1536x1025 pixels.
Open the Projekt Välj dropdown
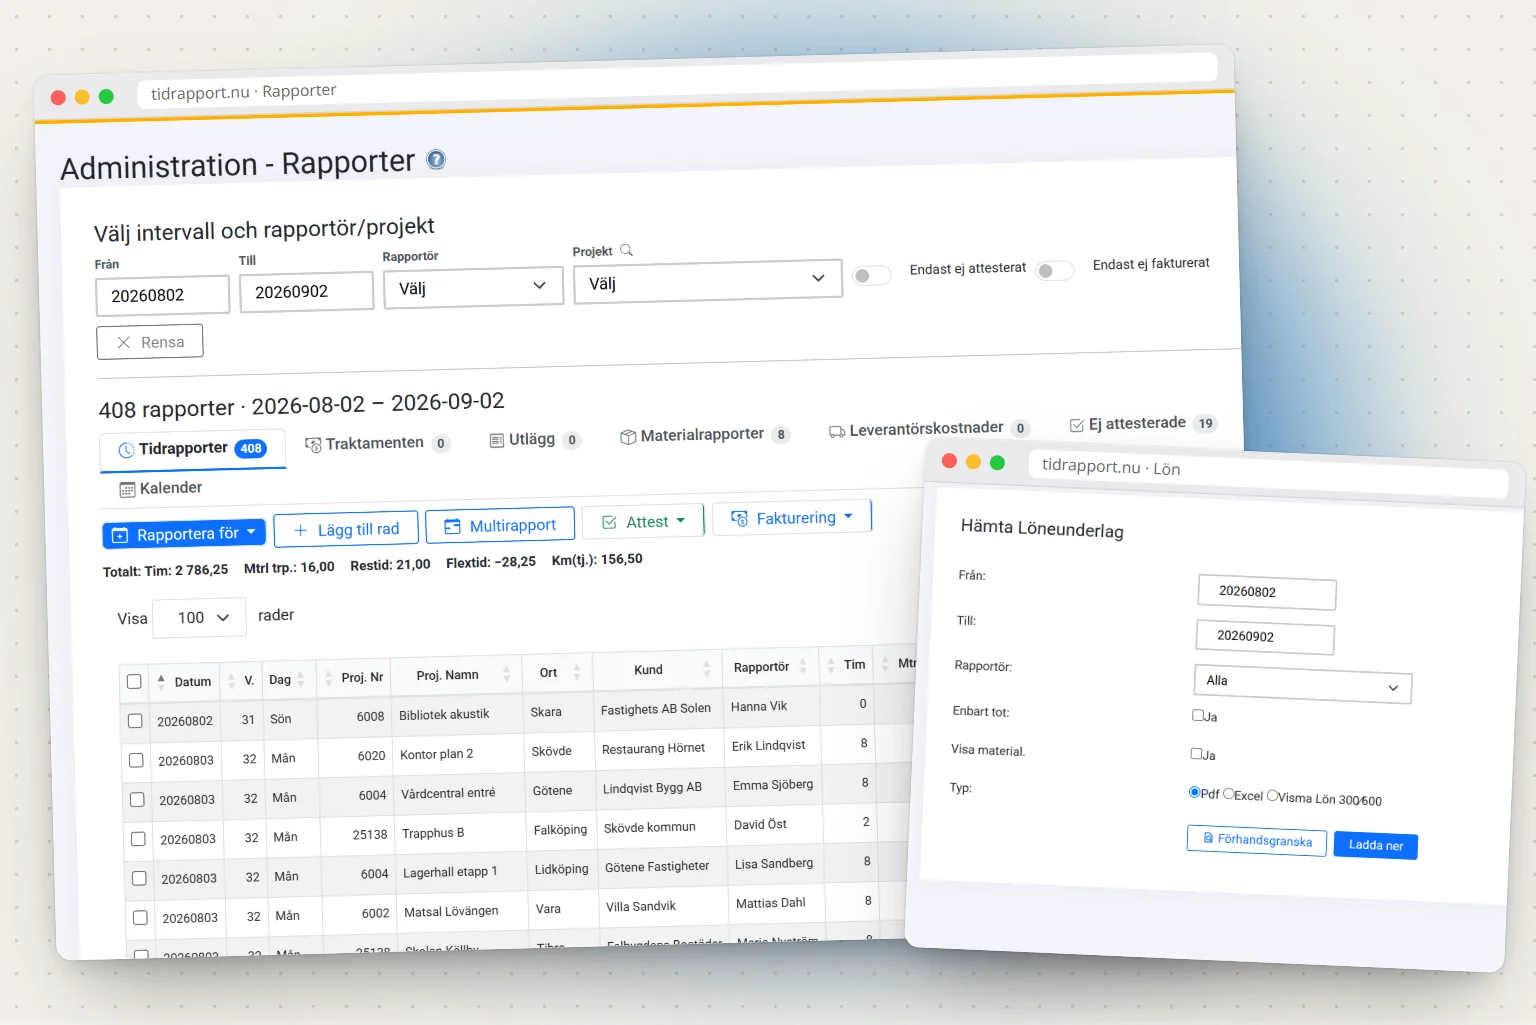pyautogui.click(x=708, y=281)
